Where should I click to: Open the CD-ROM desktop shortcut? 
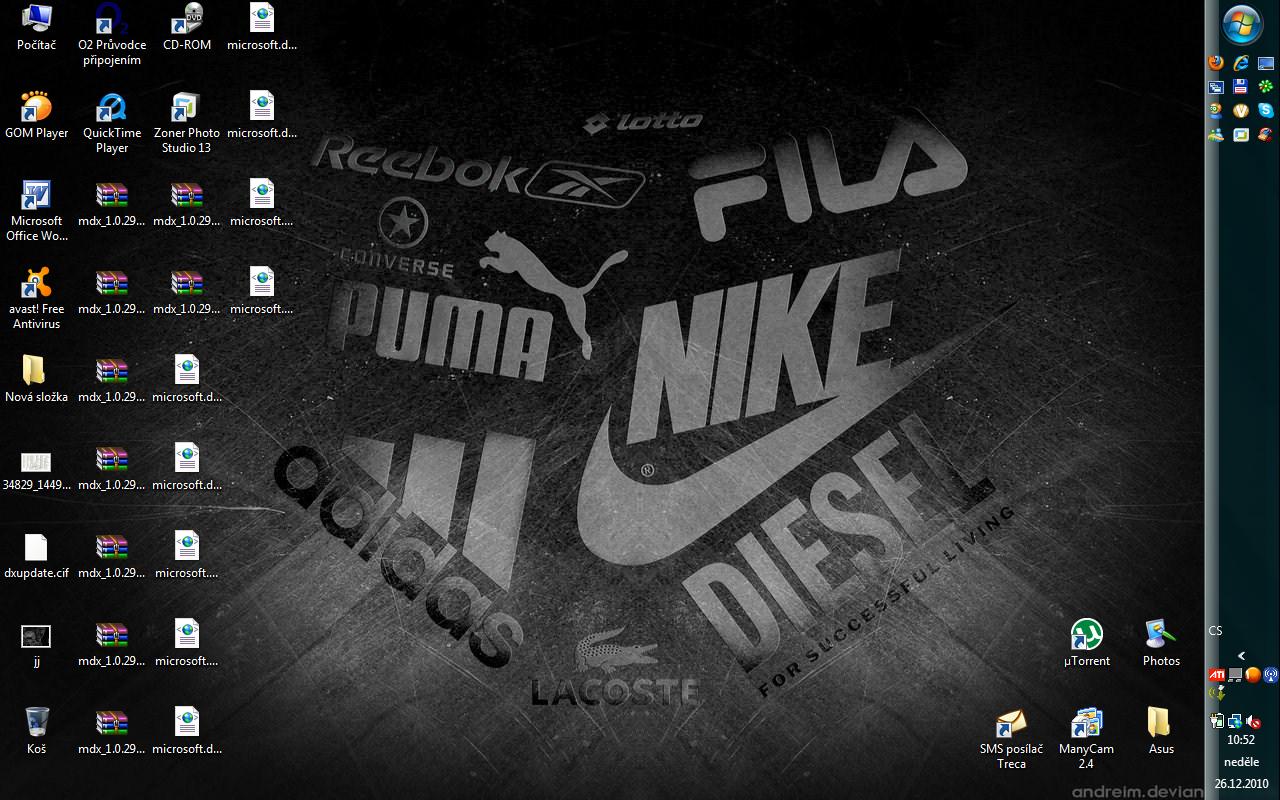187,28
